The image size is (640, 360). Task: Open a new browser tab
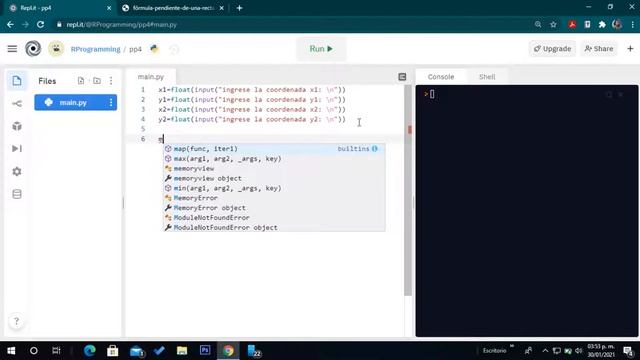240,8
